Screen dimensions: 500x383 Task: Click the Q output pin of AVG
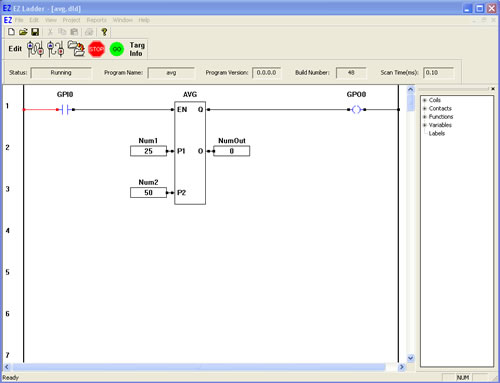point(200,109)
